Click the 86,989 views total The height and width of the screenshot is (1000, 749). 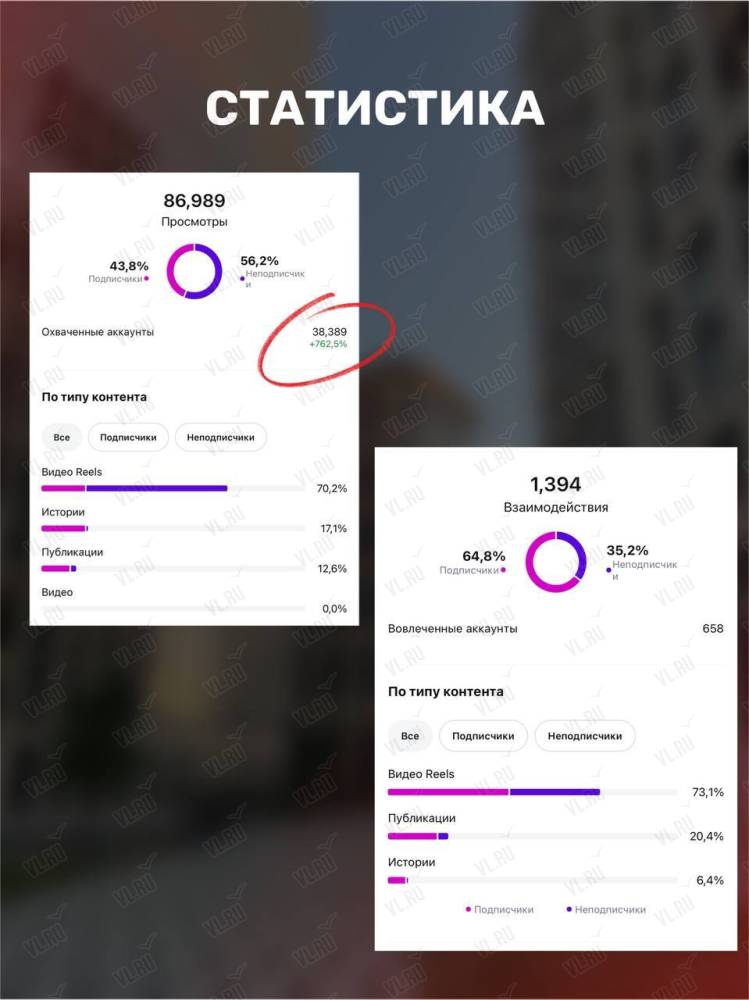[x=194, y=201]
